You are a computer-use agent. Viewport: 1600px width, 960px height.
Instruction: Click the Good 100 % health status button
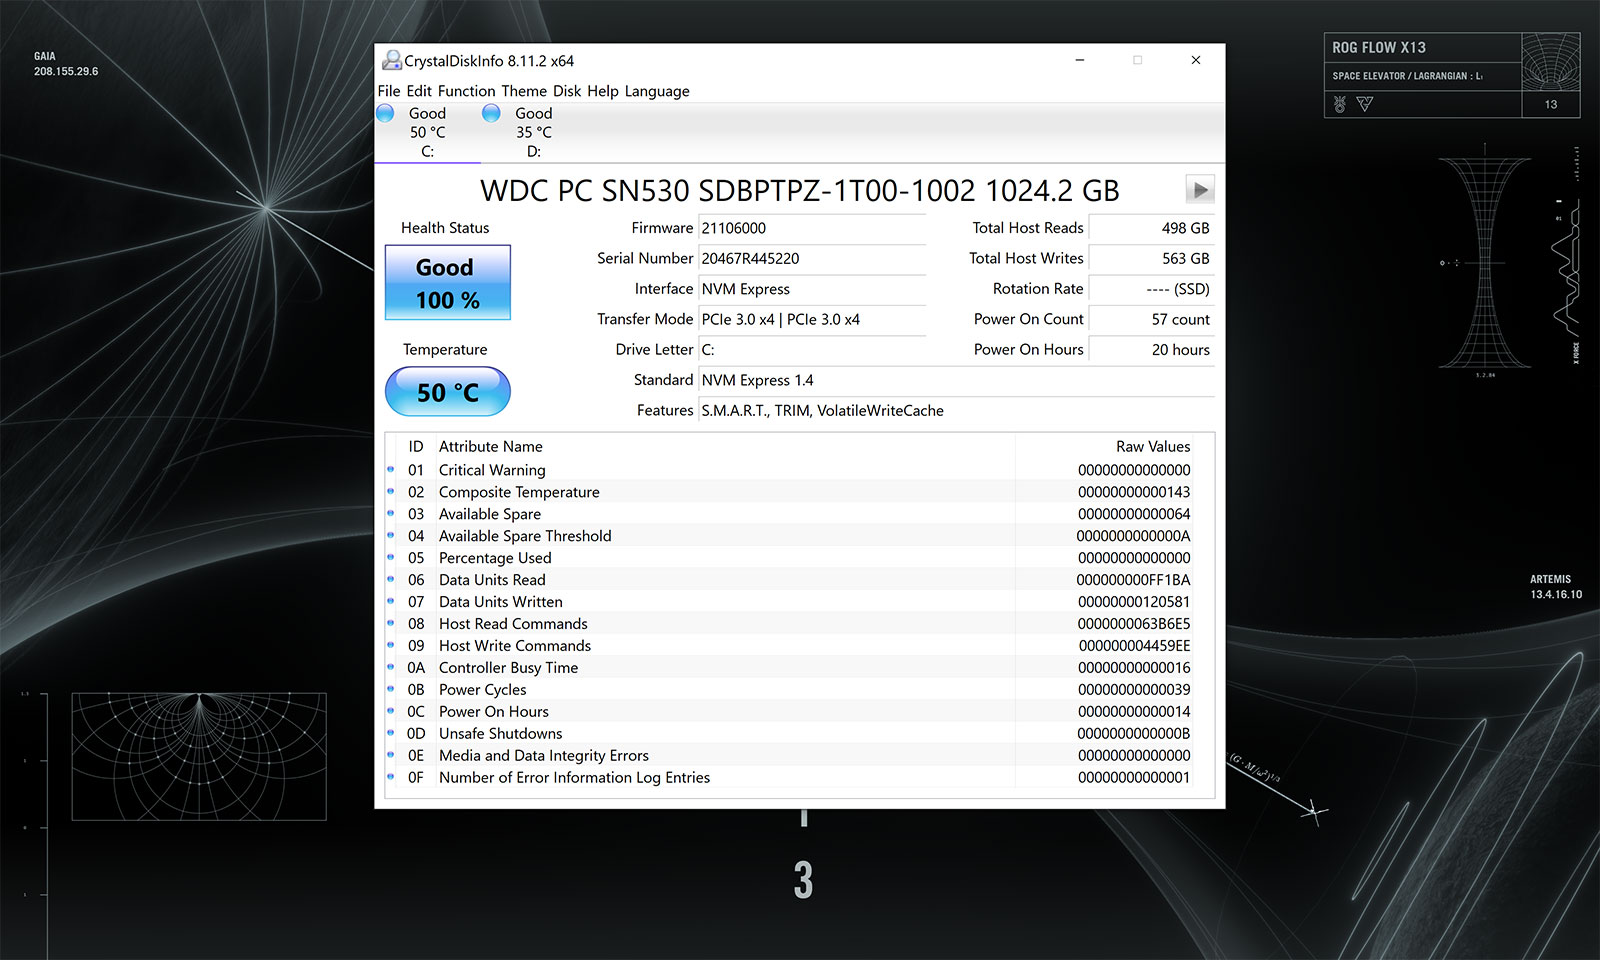click(x=448, y=283)
